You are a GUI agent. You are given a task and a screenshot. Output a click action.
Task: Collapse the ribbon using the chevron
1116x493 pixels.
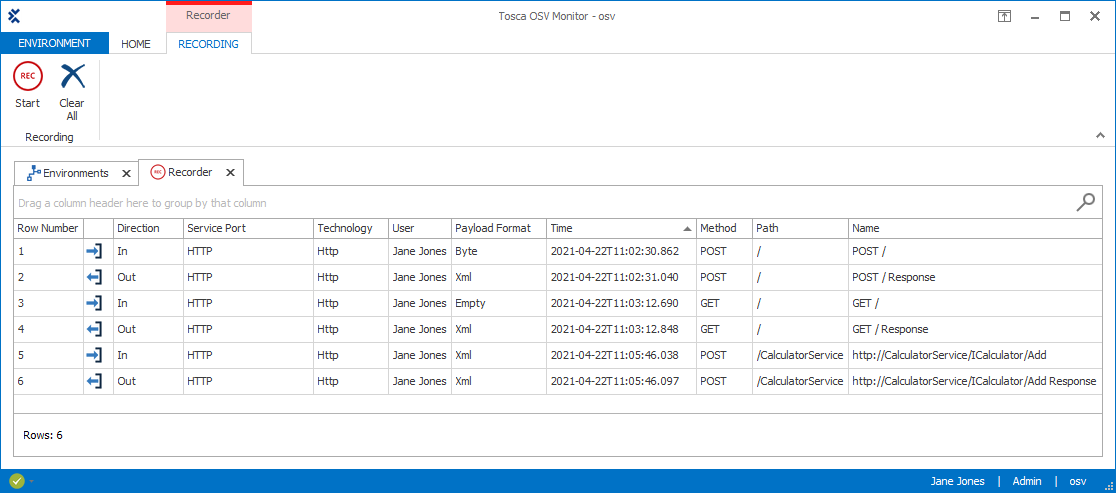(x=1100, y=135)
